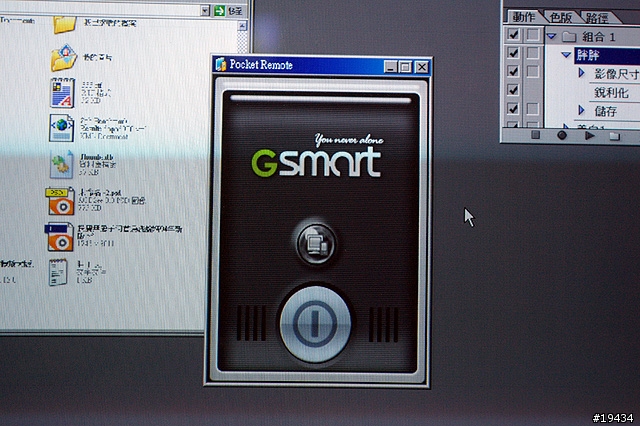This screenshot has width=640, height=426.
Task: Click the GSmart logo in Pocket Remote
Action: pos(316,162)
